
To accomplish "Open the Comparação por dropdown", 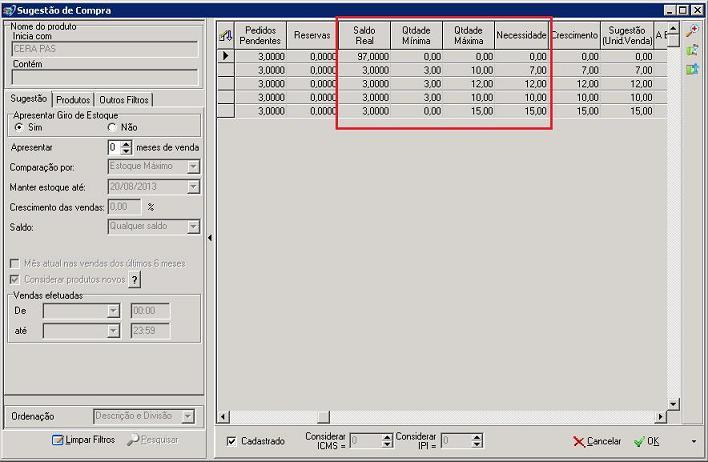I will coord(193,166).
